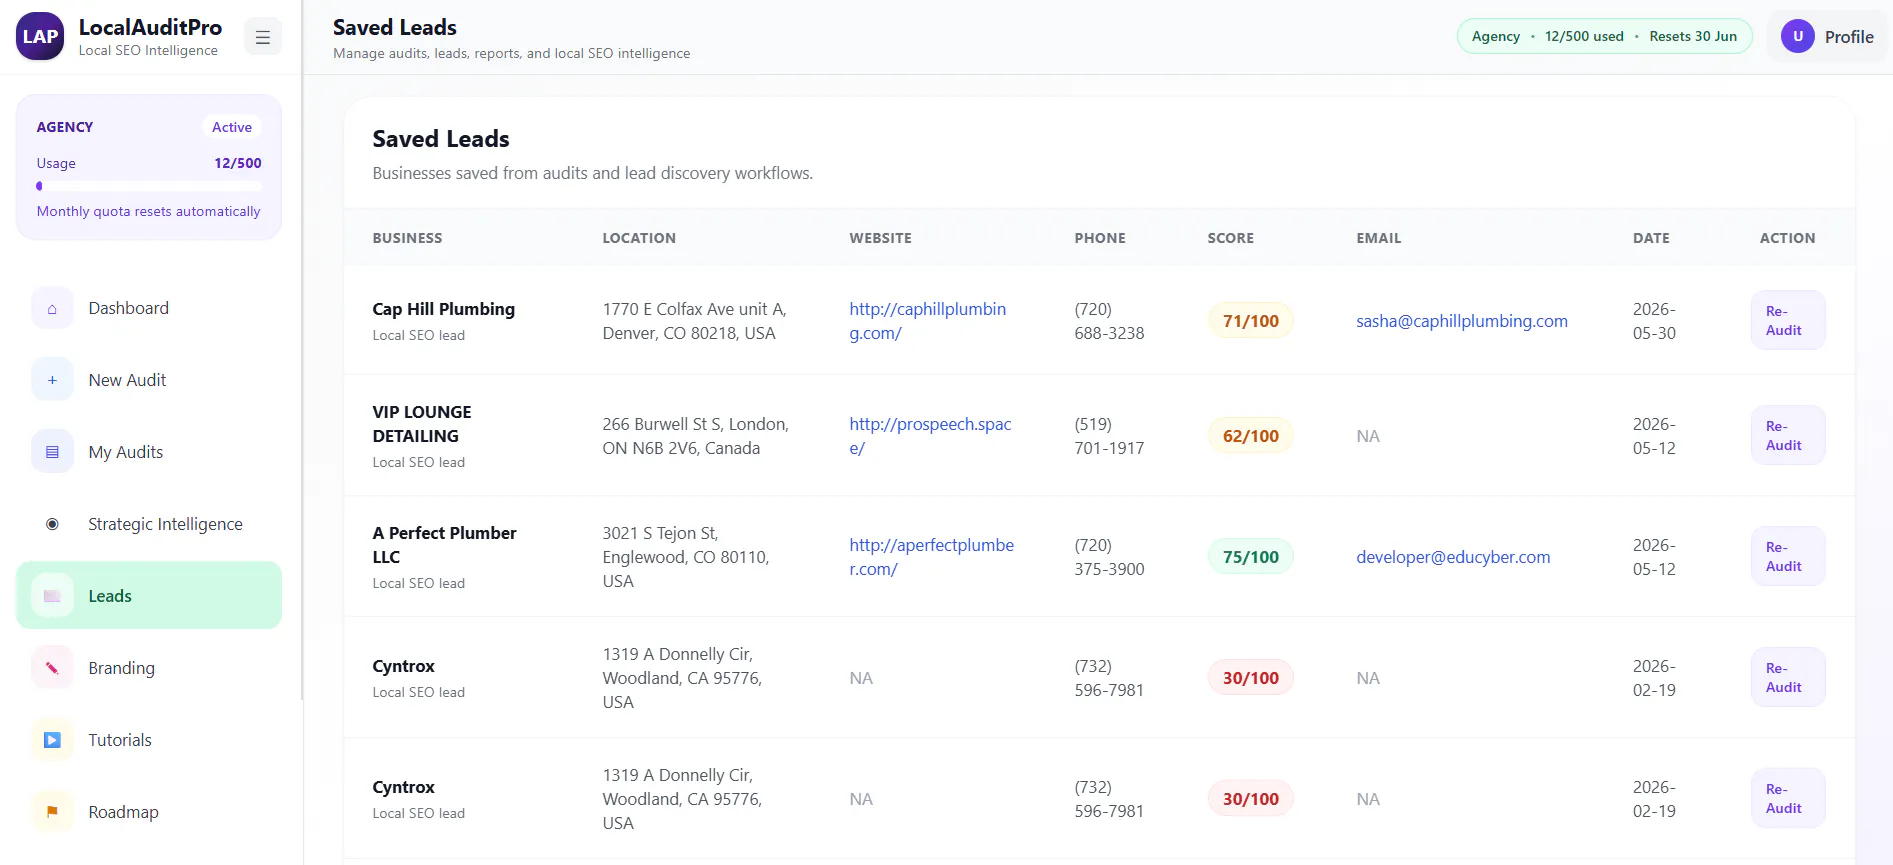Viewport: 1893px width, 865px height.
Task: Click the 75/100 score badge
Action: point(1250,557)
